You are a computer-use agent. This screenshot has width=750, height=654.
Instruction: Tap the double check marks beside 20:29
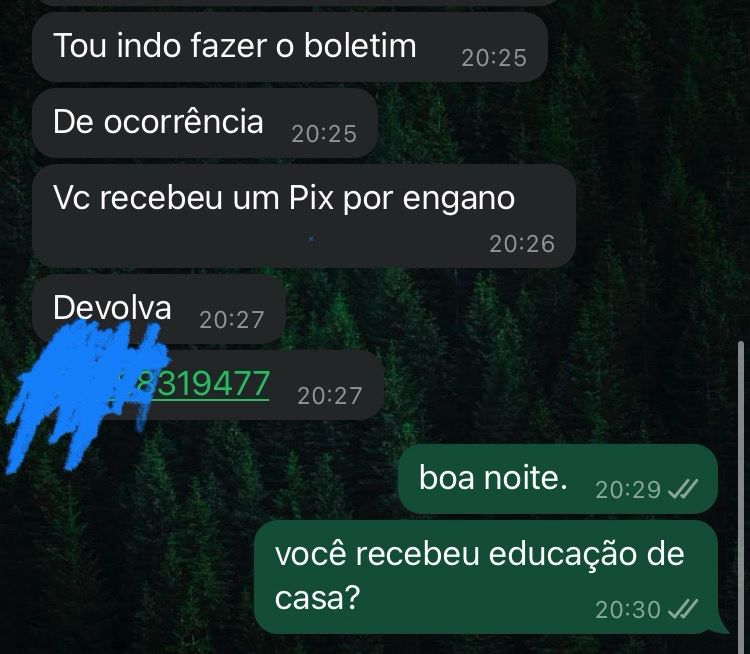point(683,489)
